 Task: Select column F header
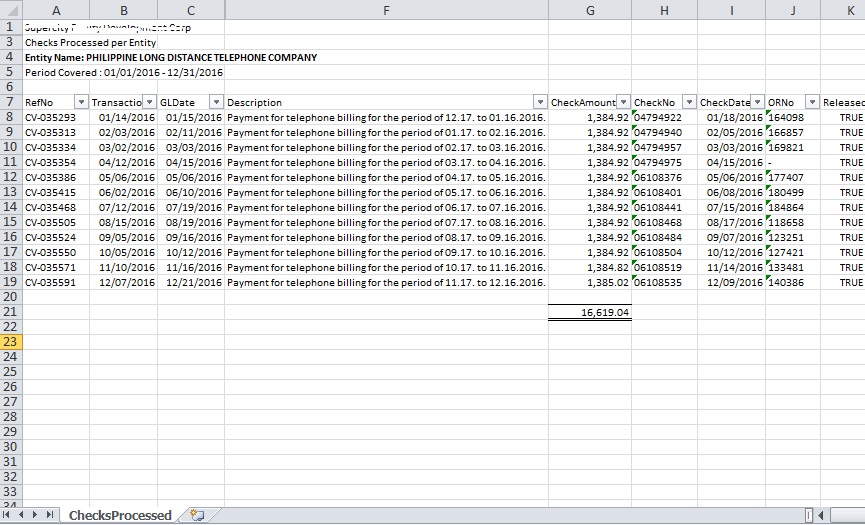coord(386,10)
